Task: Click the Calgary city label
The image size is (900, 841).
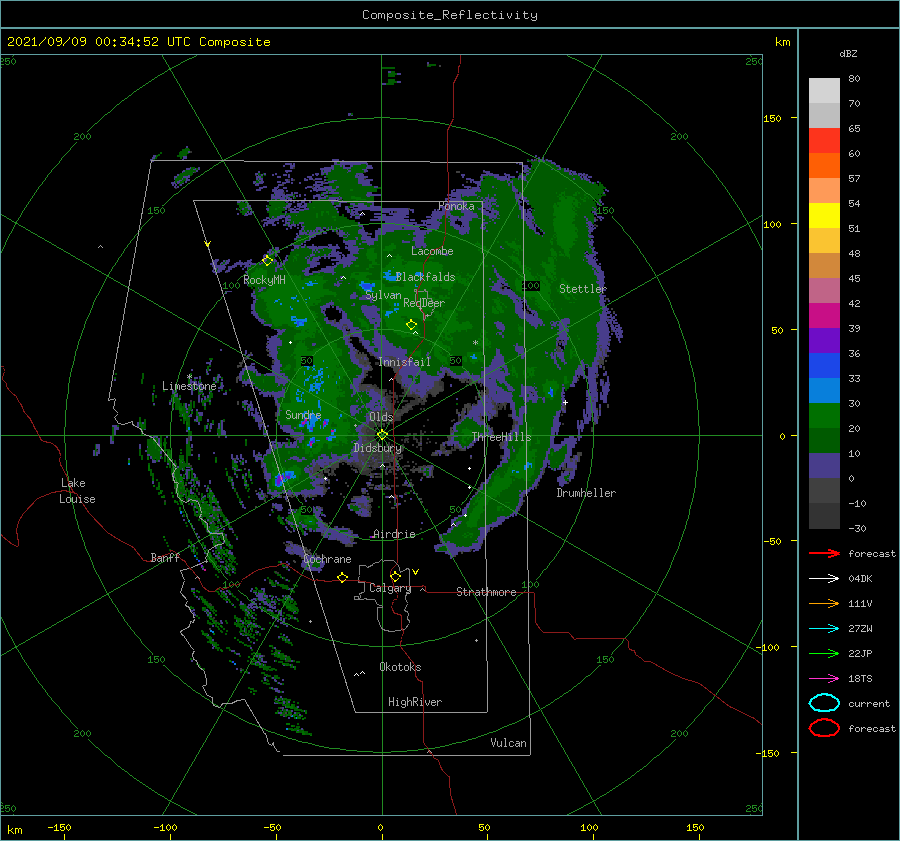Action: [x=390, y=588]
